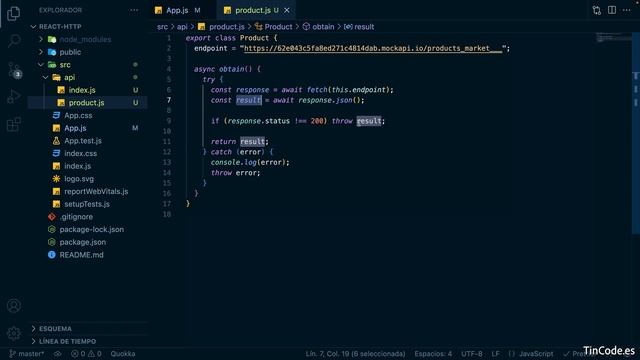Viewport: 640px width, 360px height.
Task: Change indentation via Espacios: 4
Action: coord(433,354)
